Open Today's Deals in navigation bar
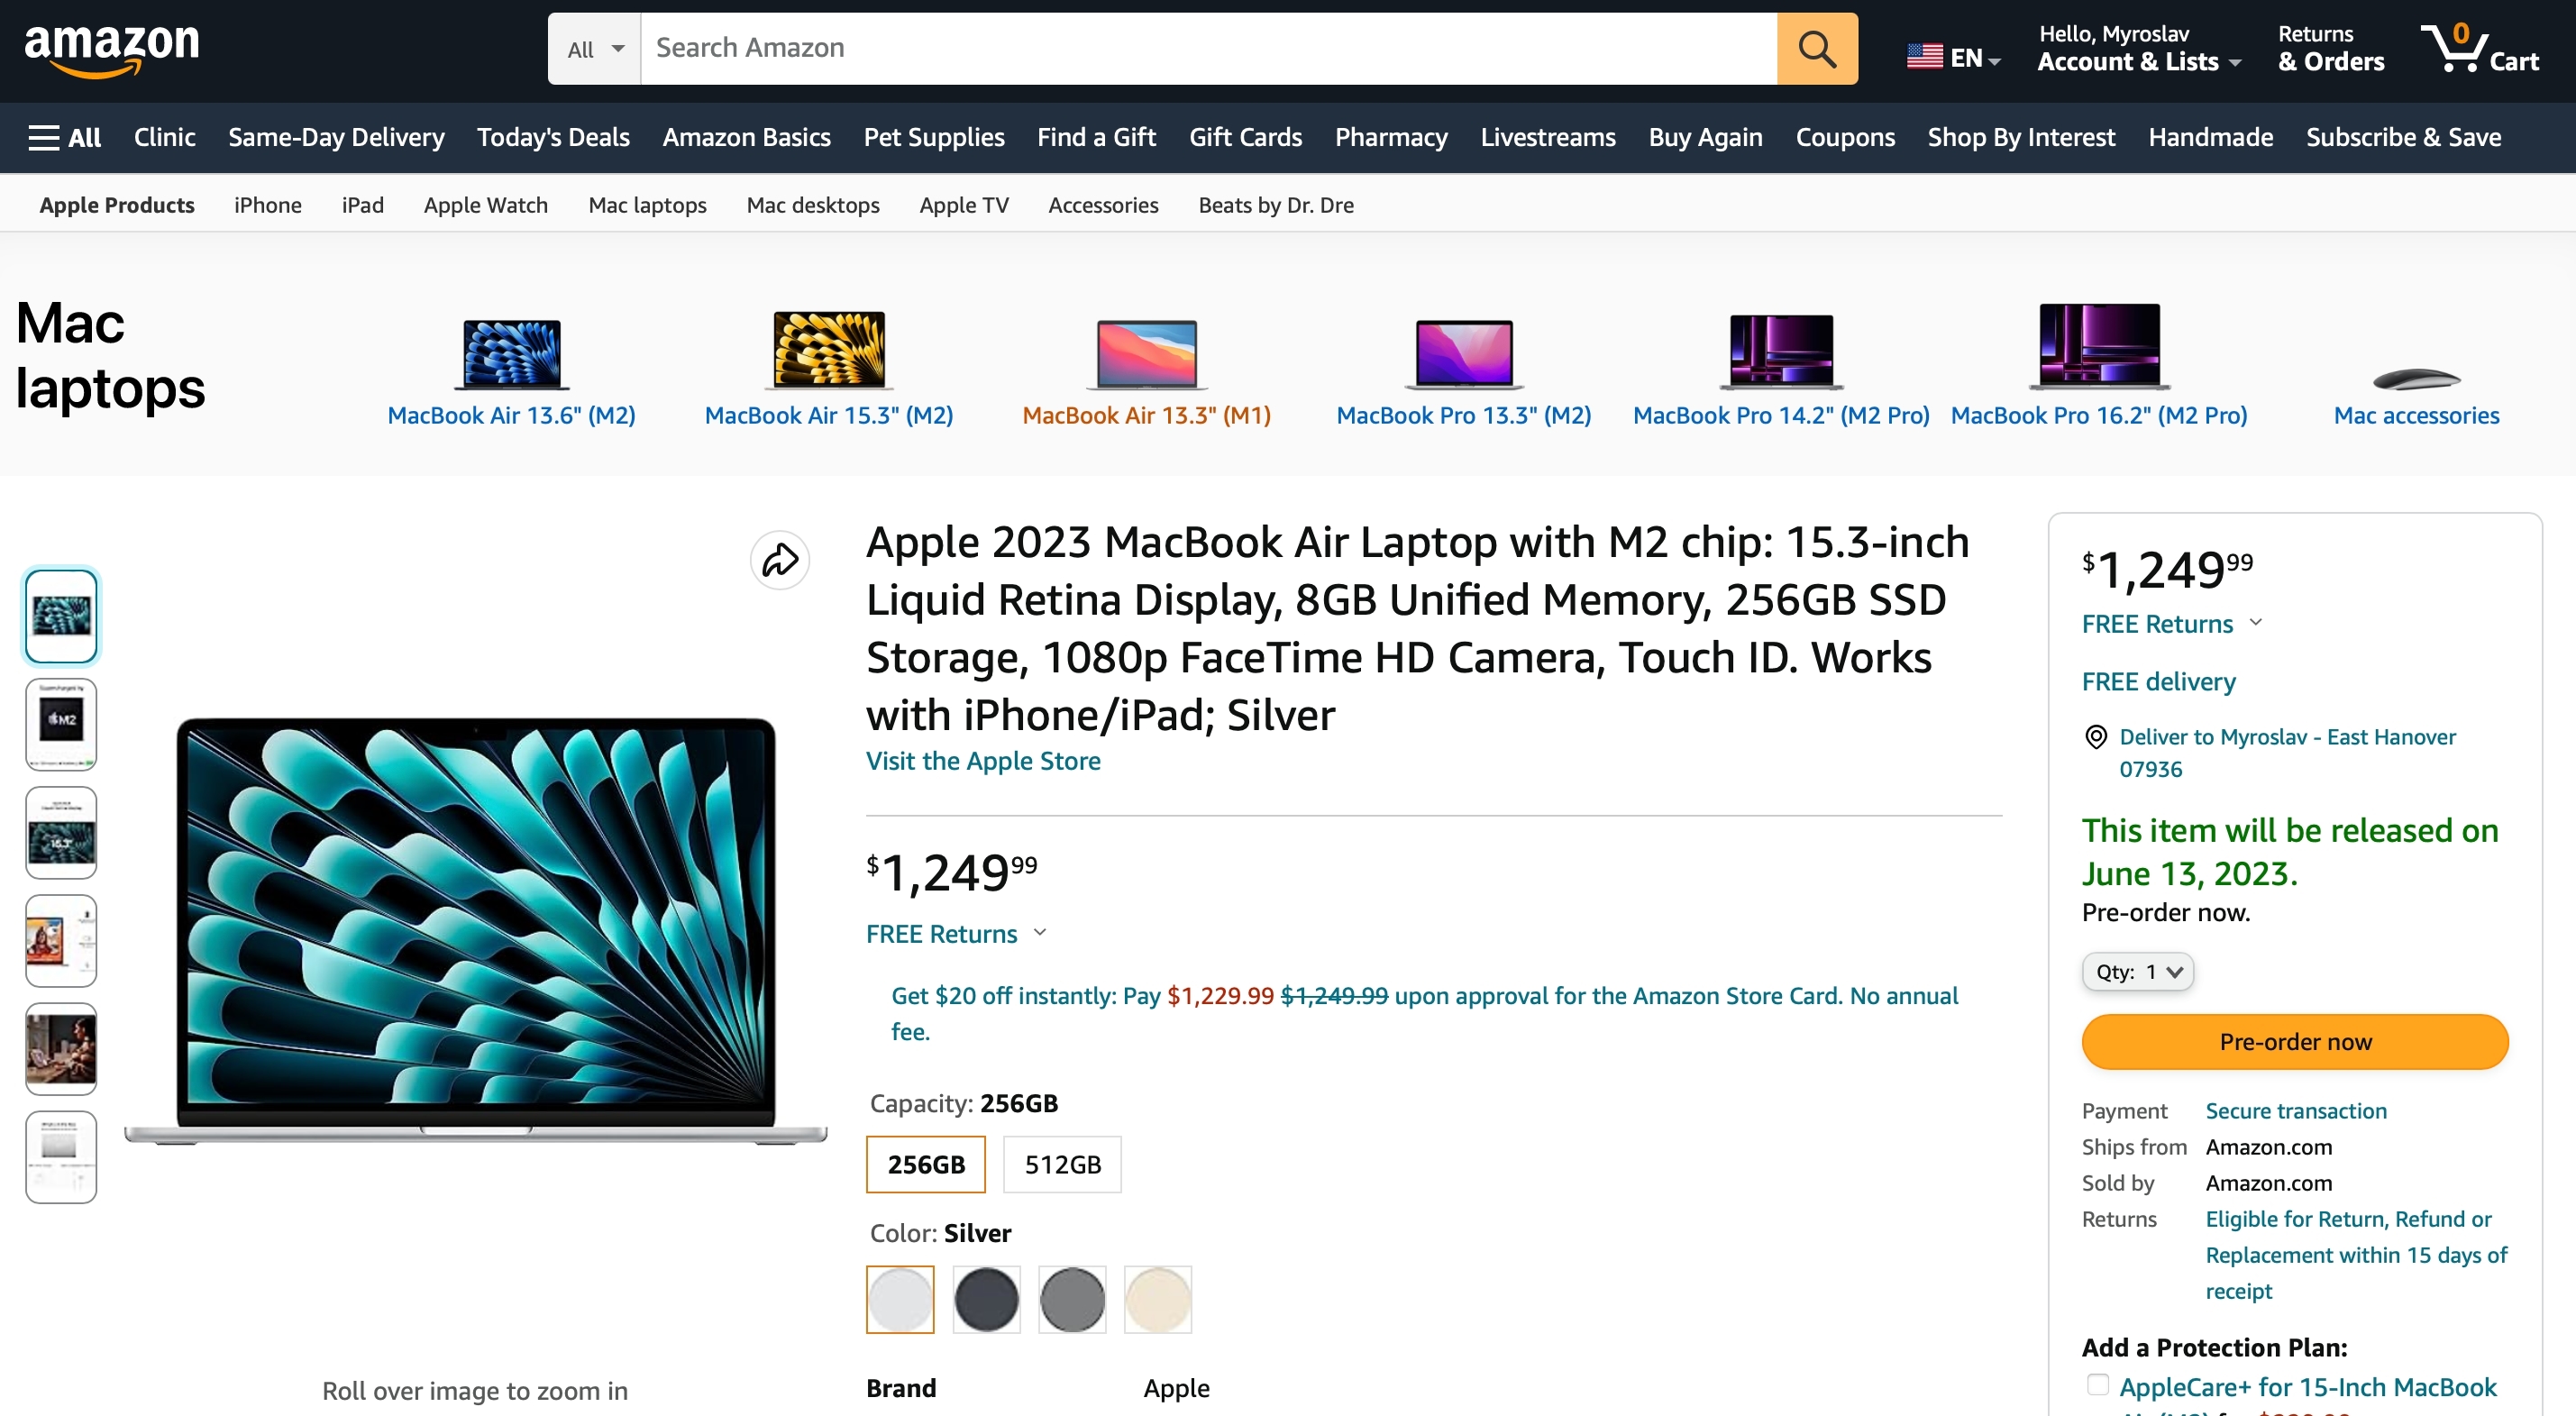This screenshot has height=1416, width=2576. [553, 137]
